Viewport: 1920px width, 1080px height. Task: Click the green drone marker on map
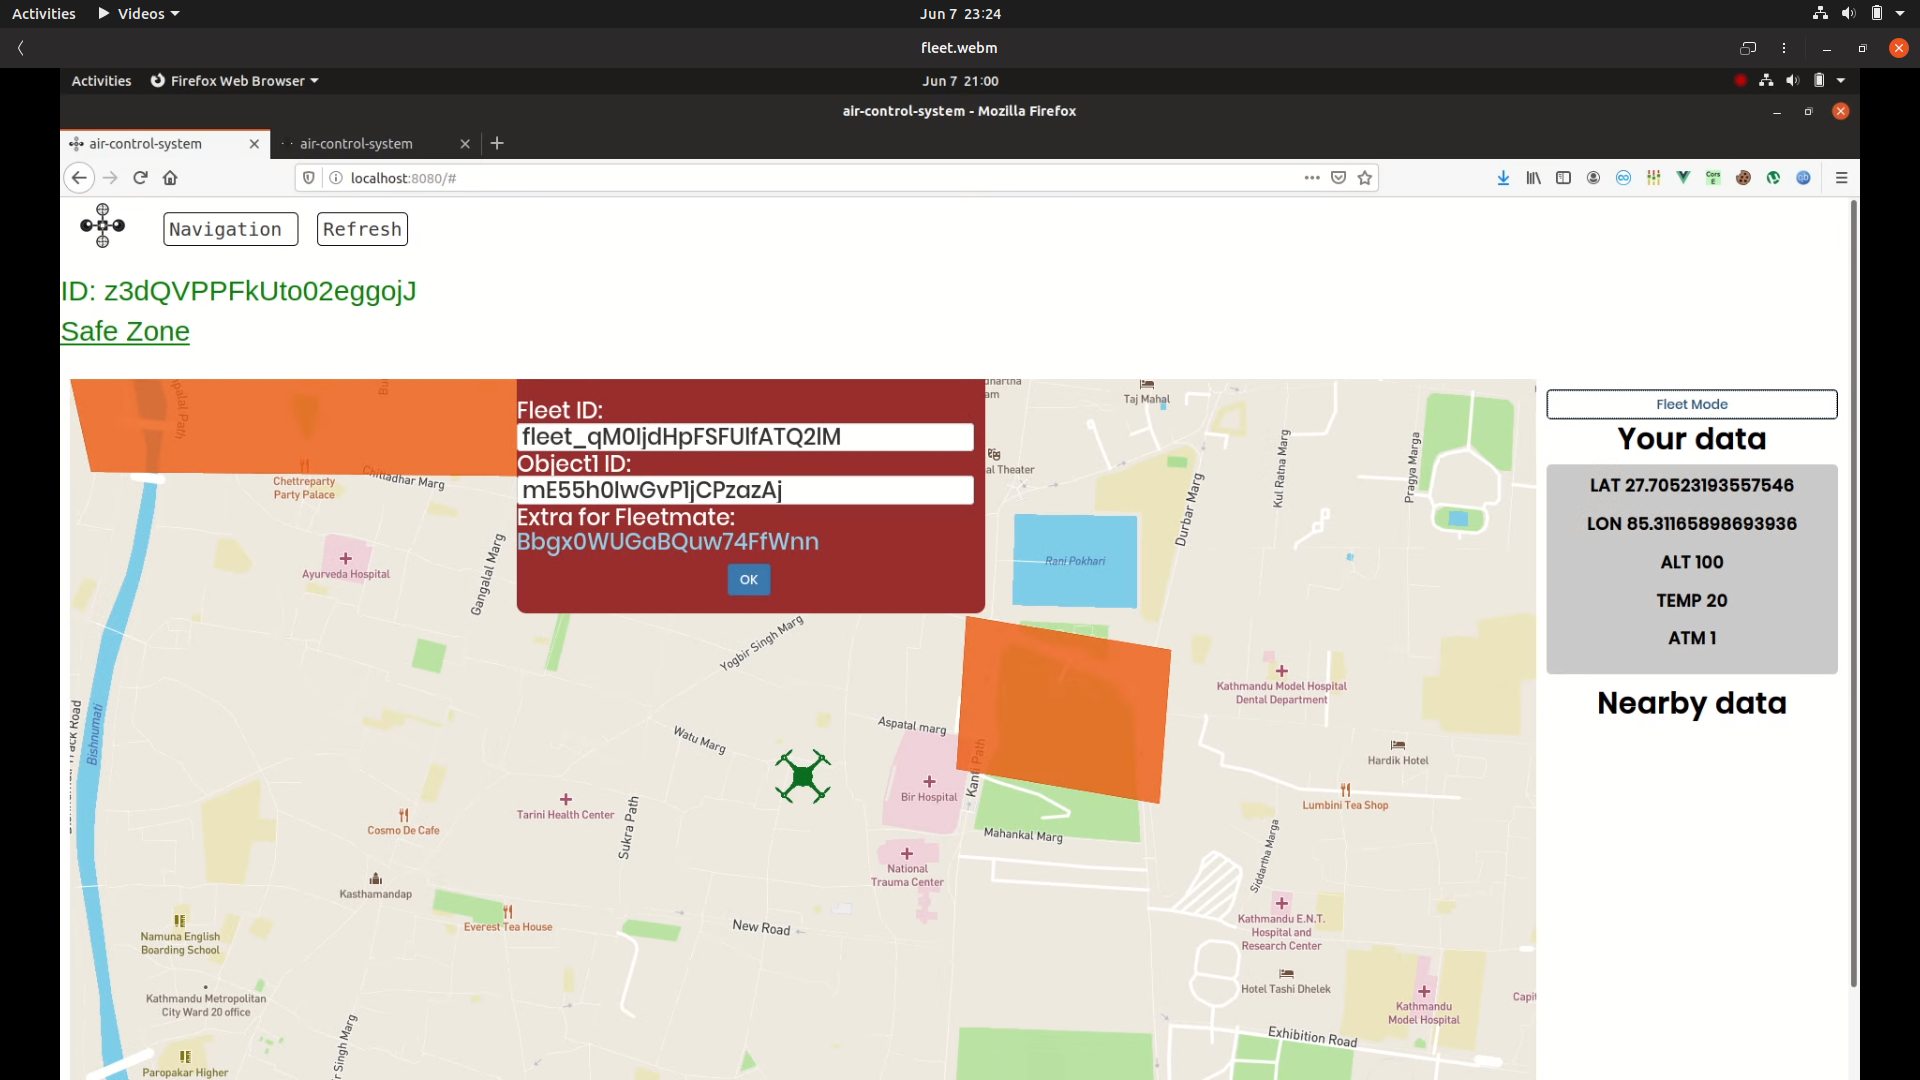(x=802, y=776)
